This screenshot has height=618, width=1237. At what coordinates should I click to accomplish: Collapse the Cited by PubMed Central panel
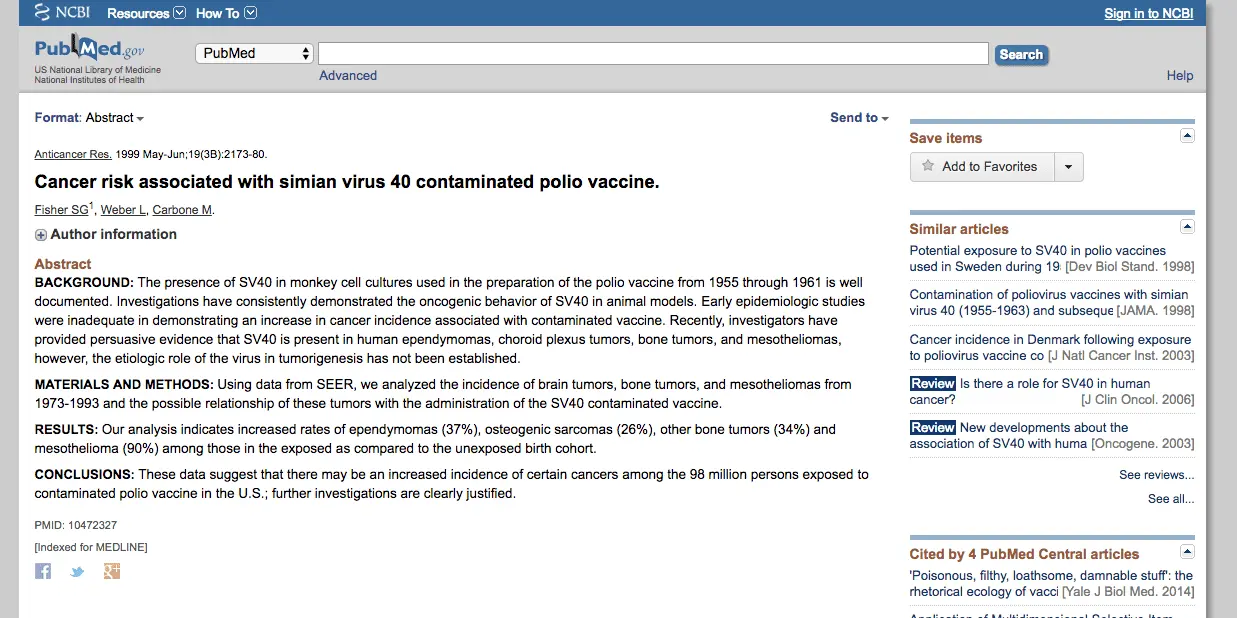(1187, 552)
